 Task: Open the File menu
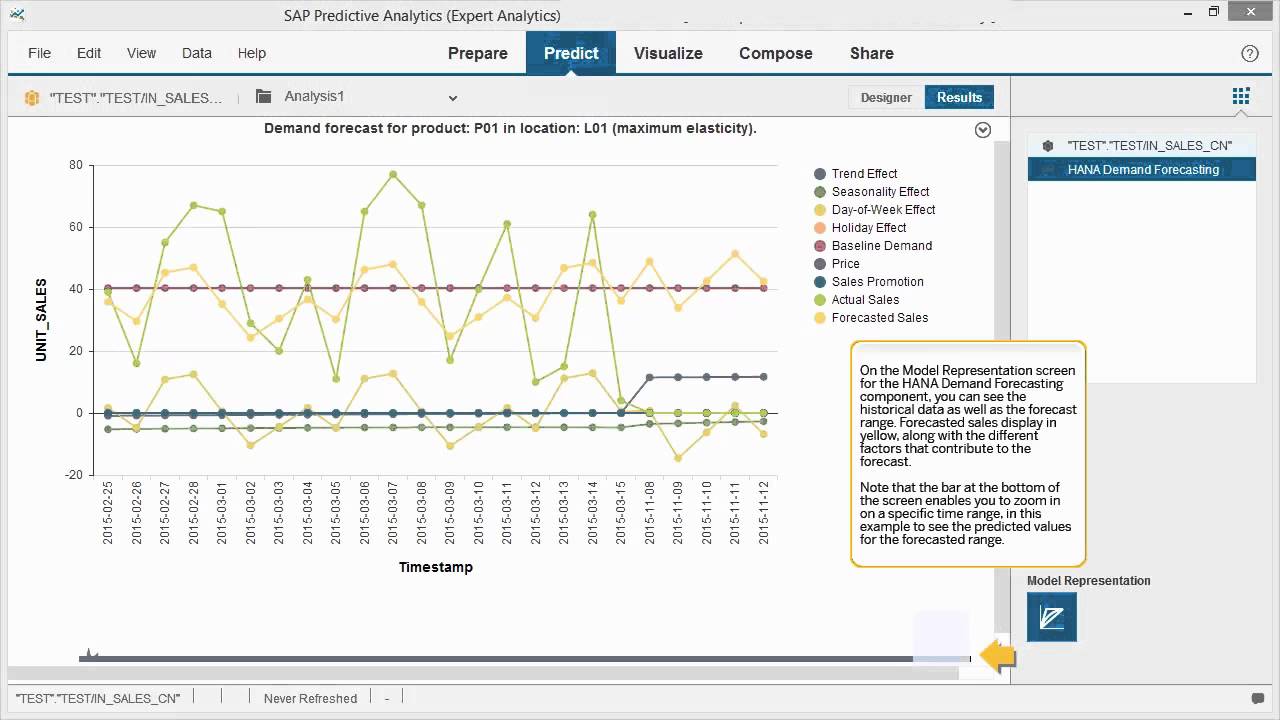[39, 53]
